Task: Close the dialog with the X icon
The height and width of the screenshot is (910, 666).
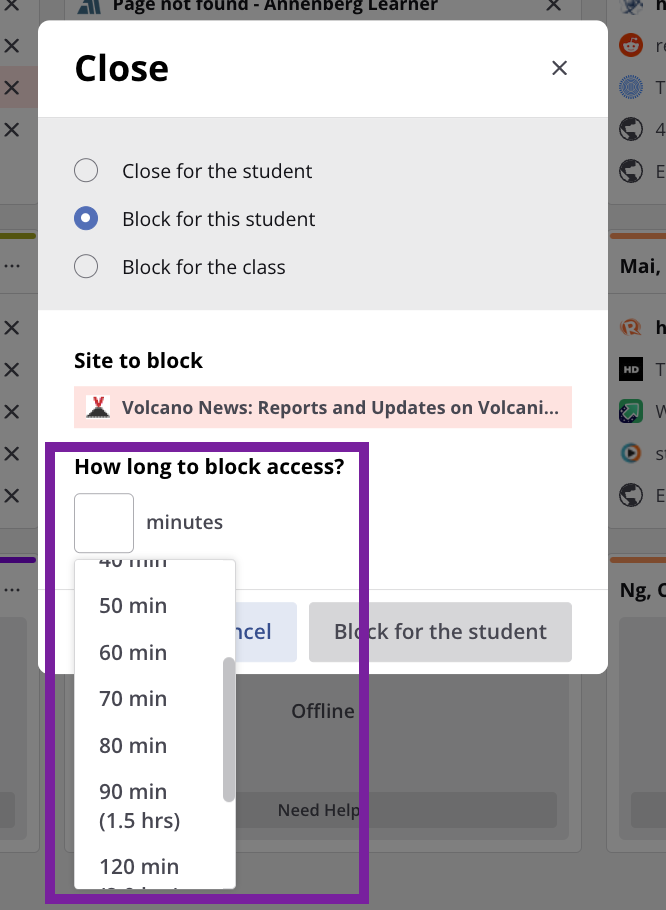Action: click(x=559, y=68)
